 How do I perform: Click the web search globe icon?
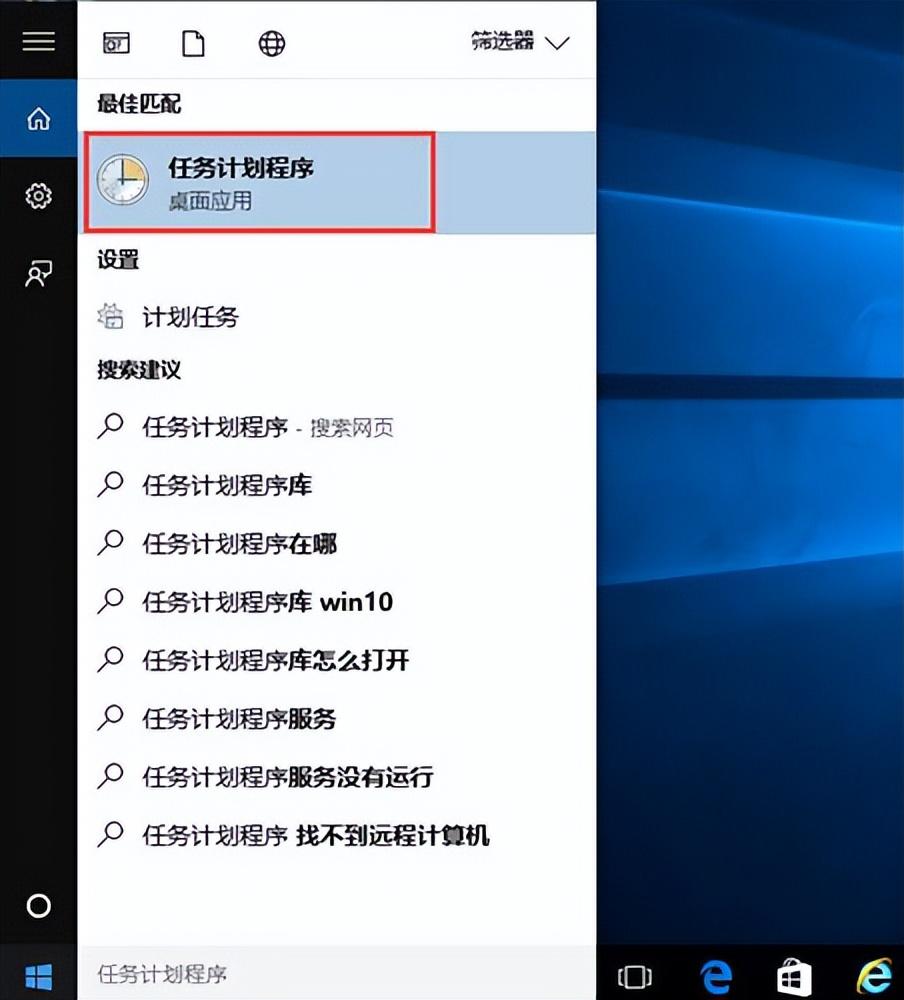[270, 43]
